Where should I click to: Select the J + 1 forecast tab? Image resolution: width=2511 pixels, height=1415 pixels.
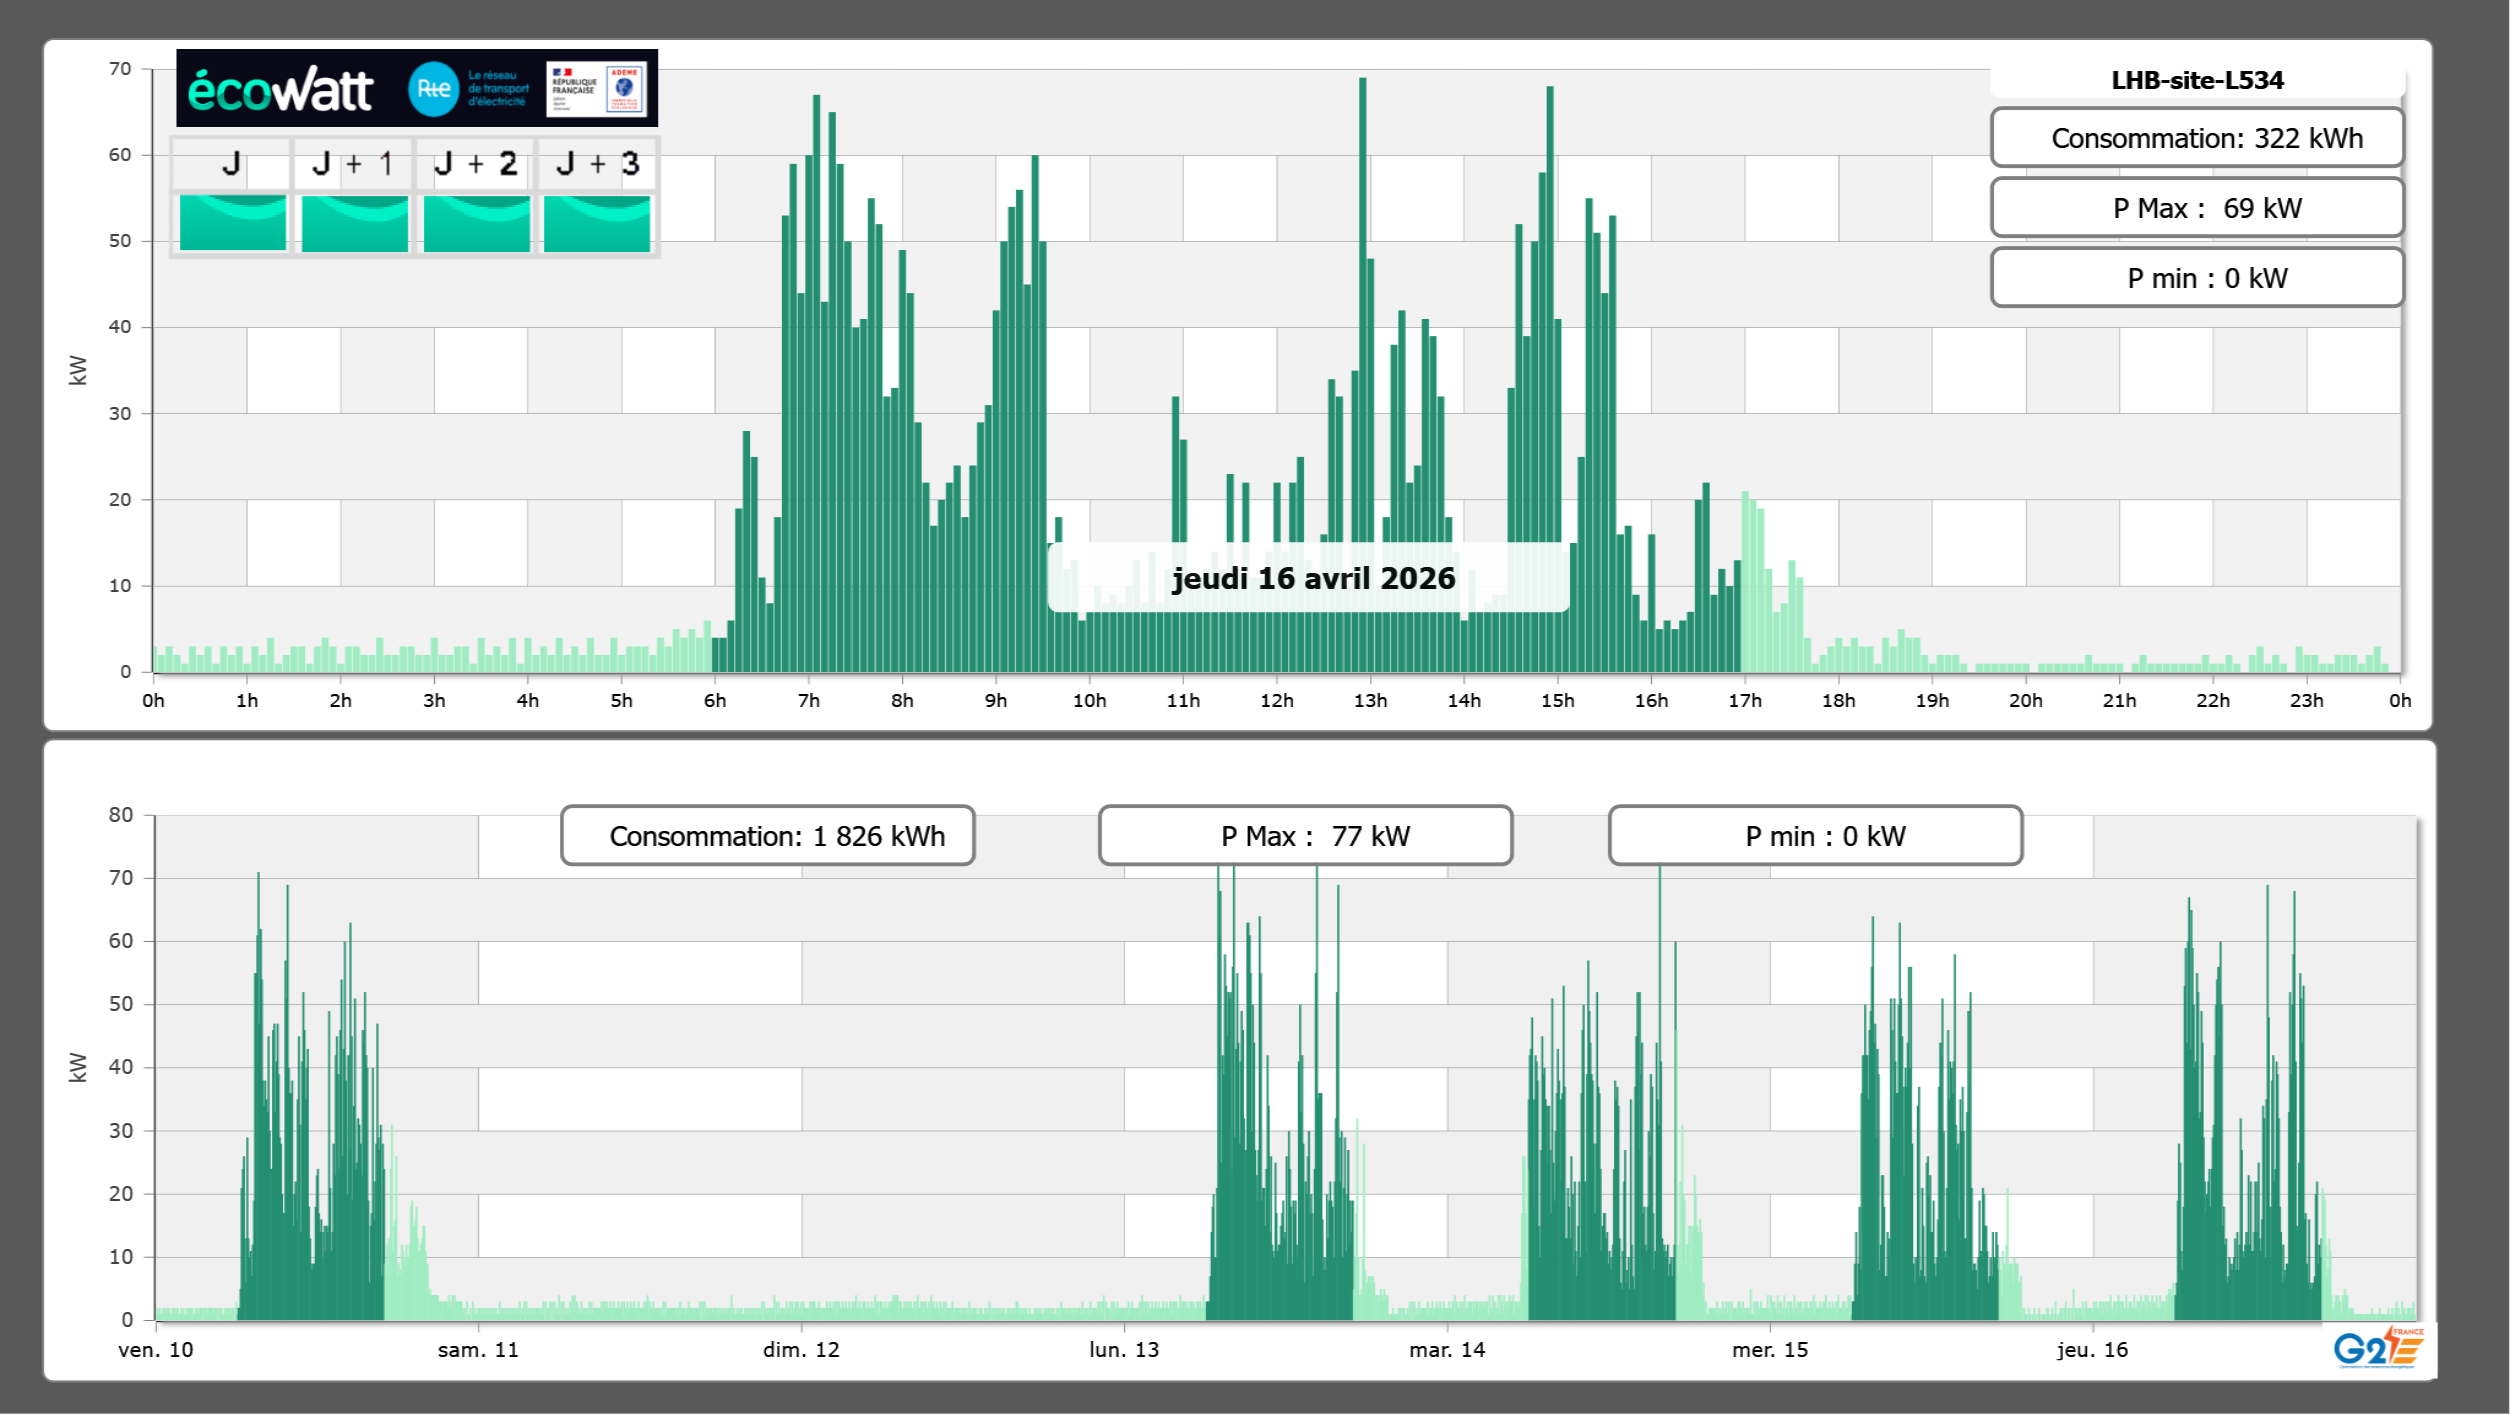point(353,164)
